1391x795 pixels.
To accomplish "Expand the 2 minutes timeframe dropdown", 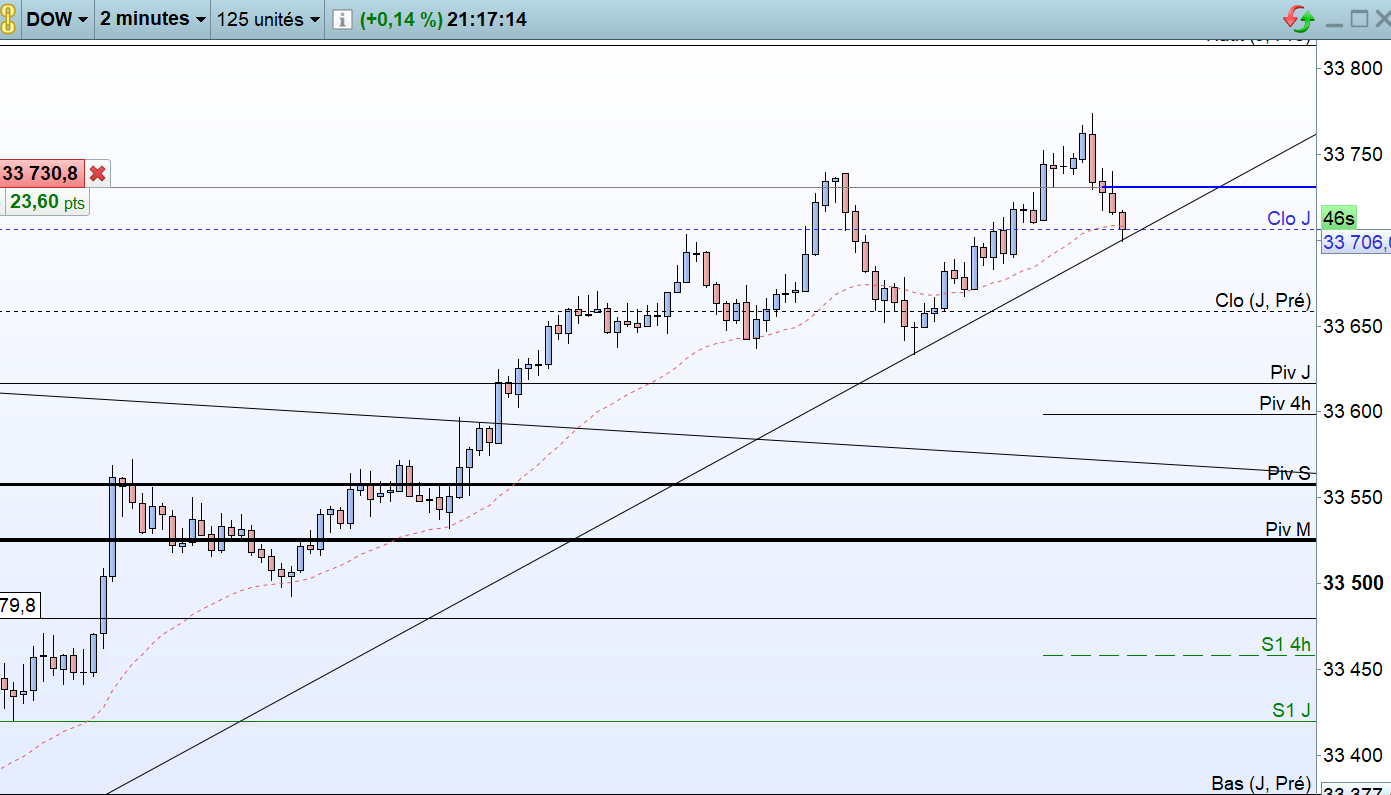I will (153, 19).
